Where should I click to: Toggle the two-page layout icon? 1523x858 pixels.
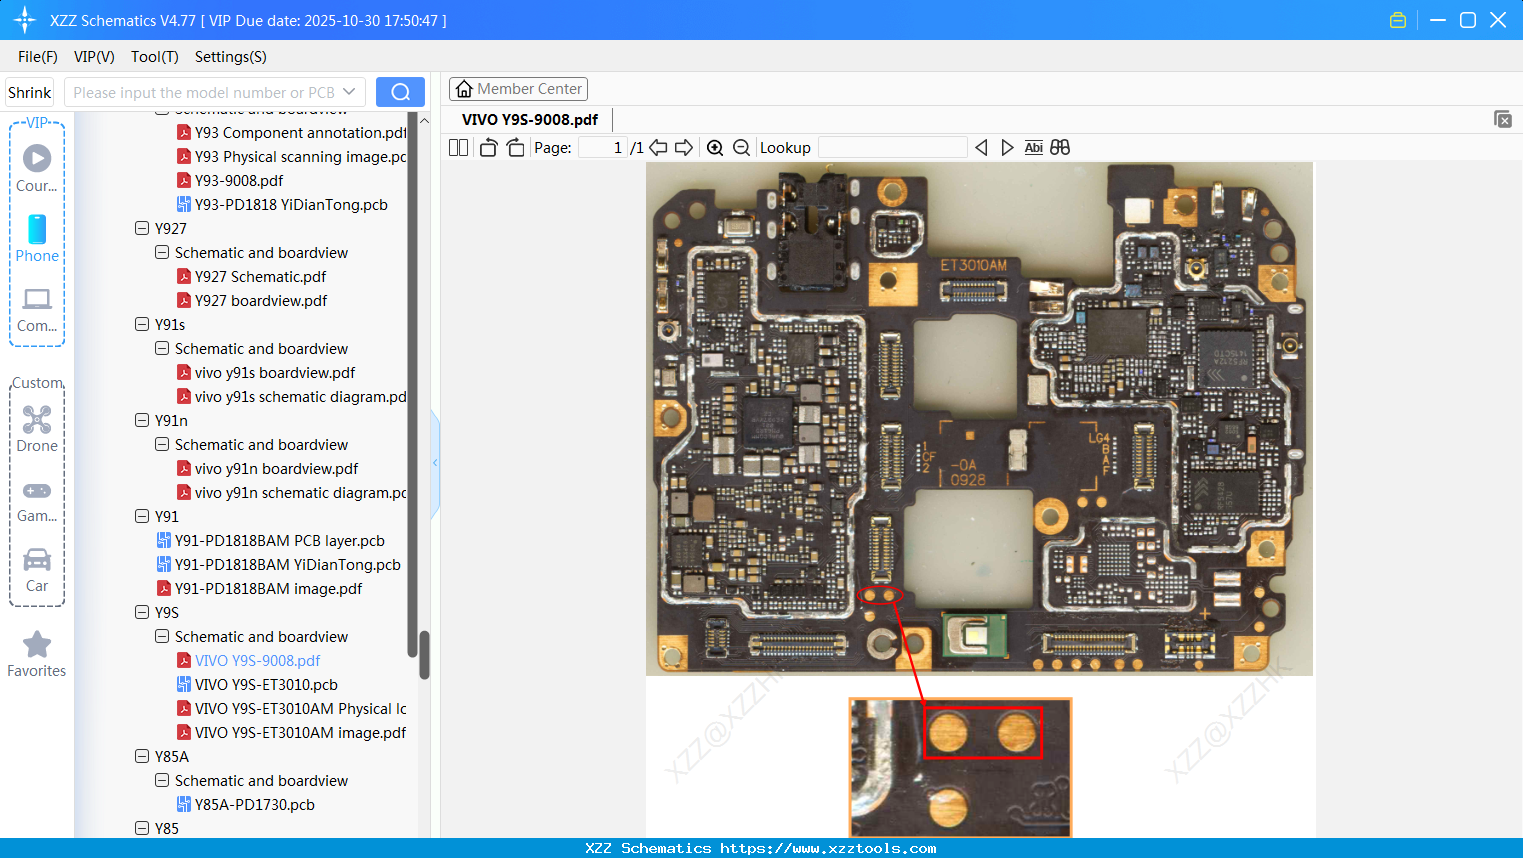pyautogui.click(x=458, y=148)
